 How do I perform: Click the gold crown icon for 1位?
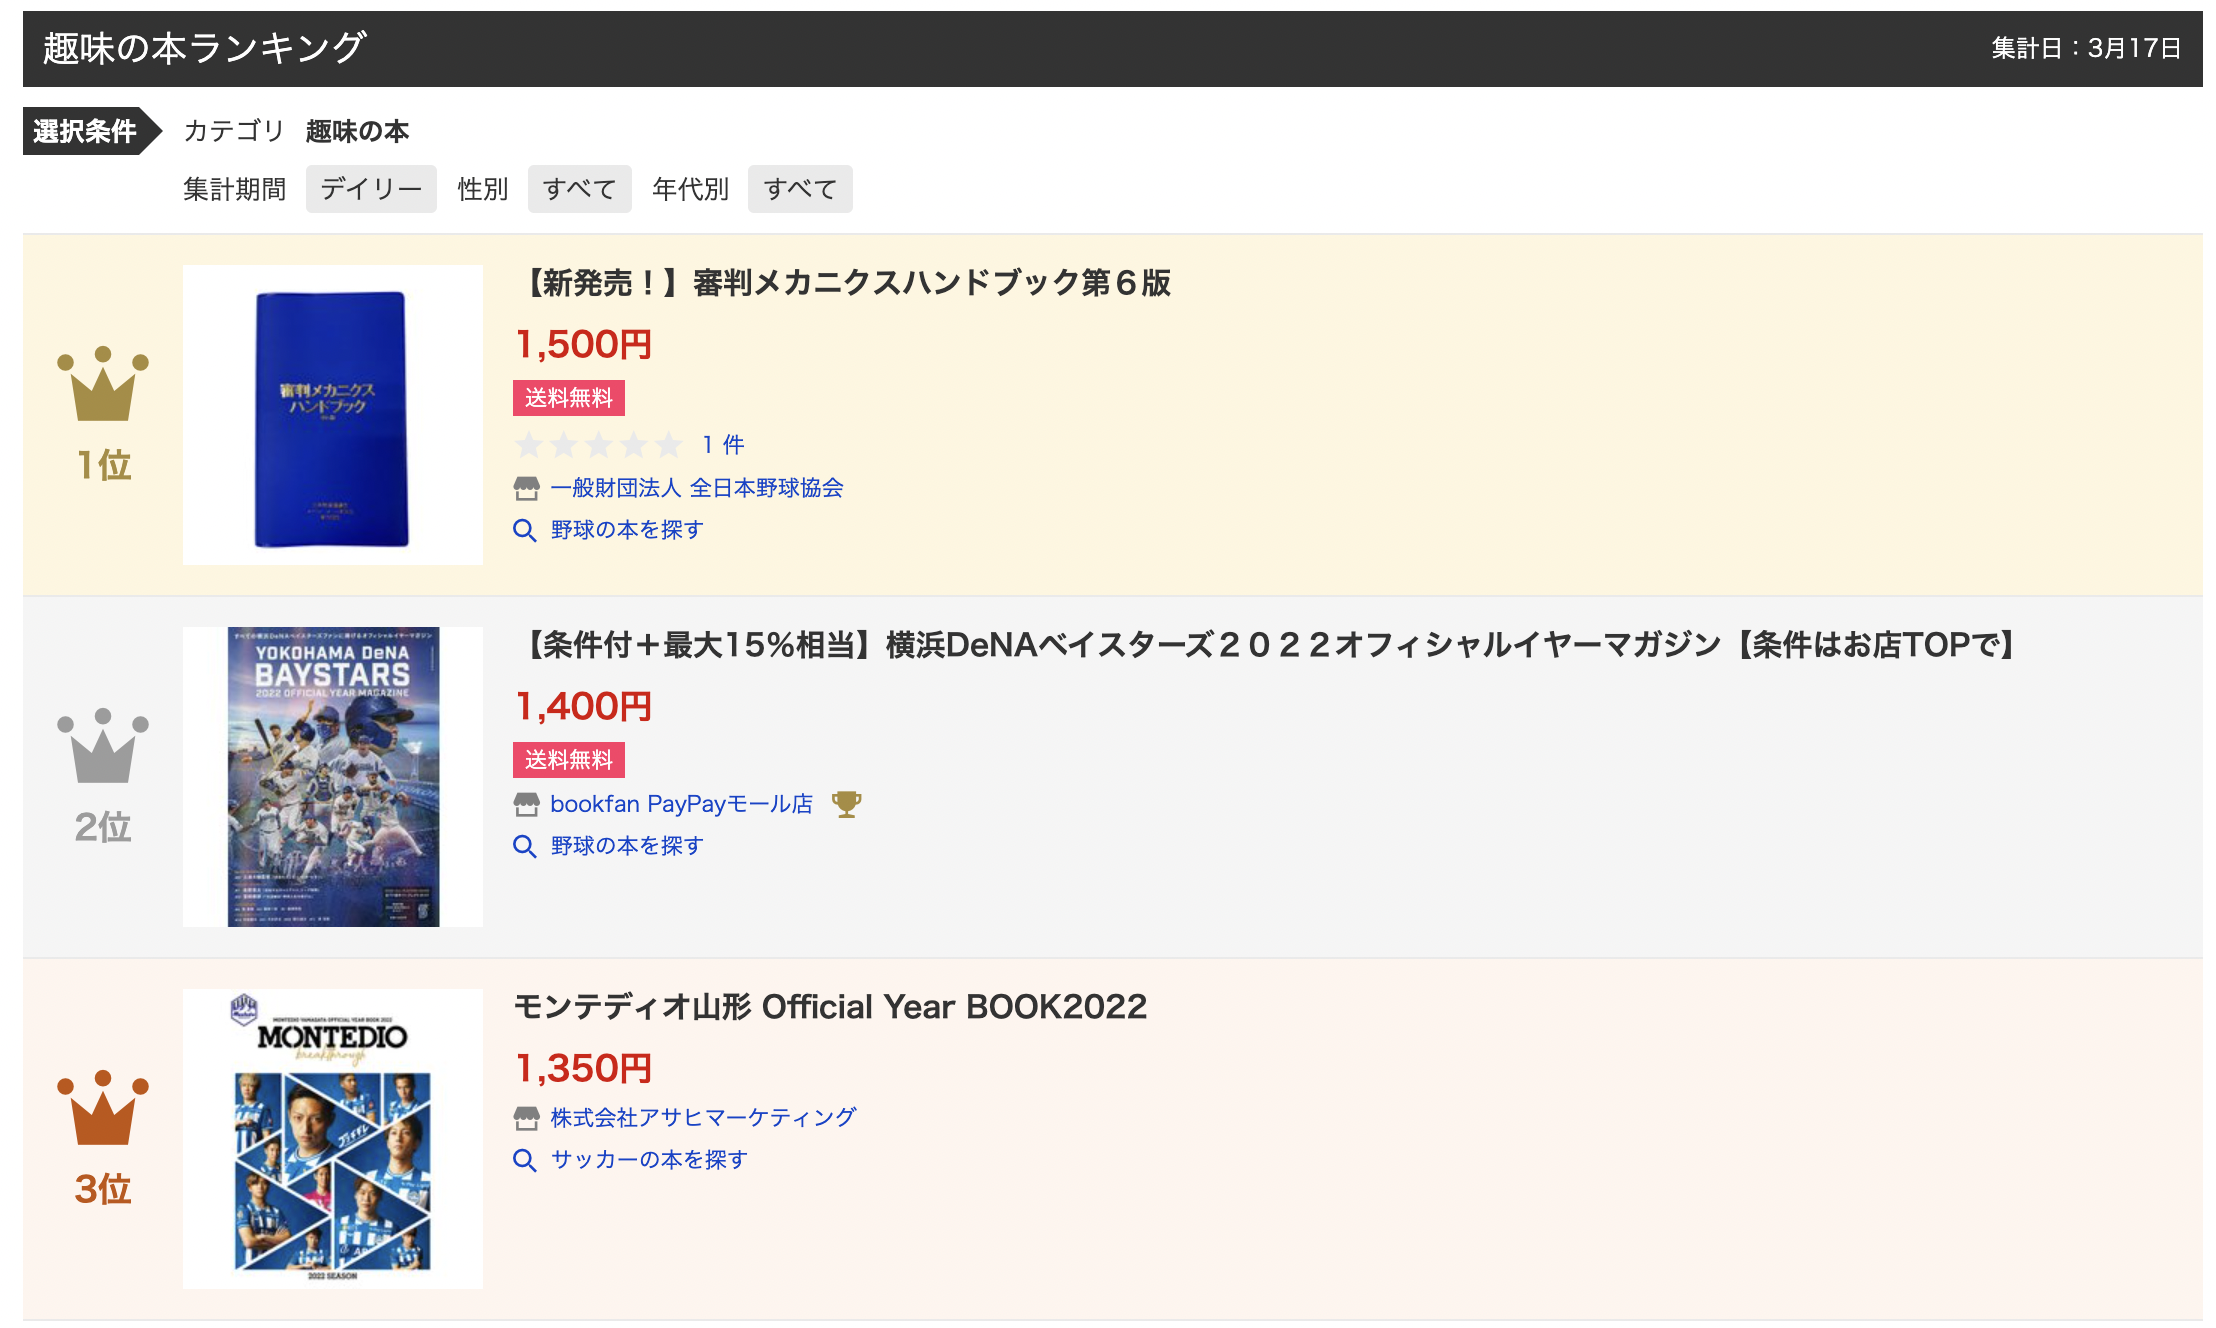pyautogui.click(x=103, y=386)
